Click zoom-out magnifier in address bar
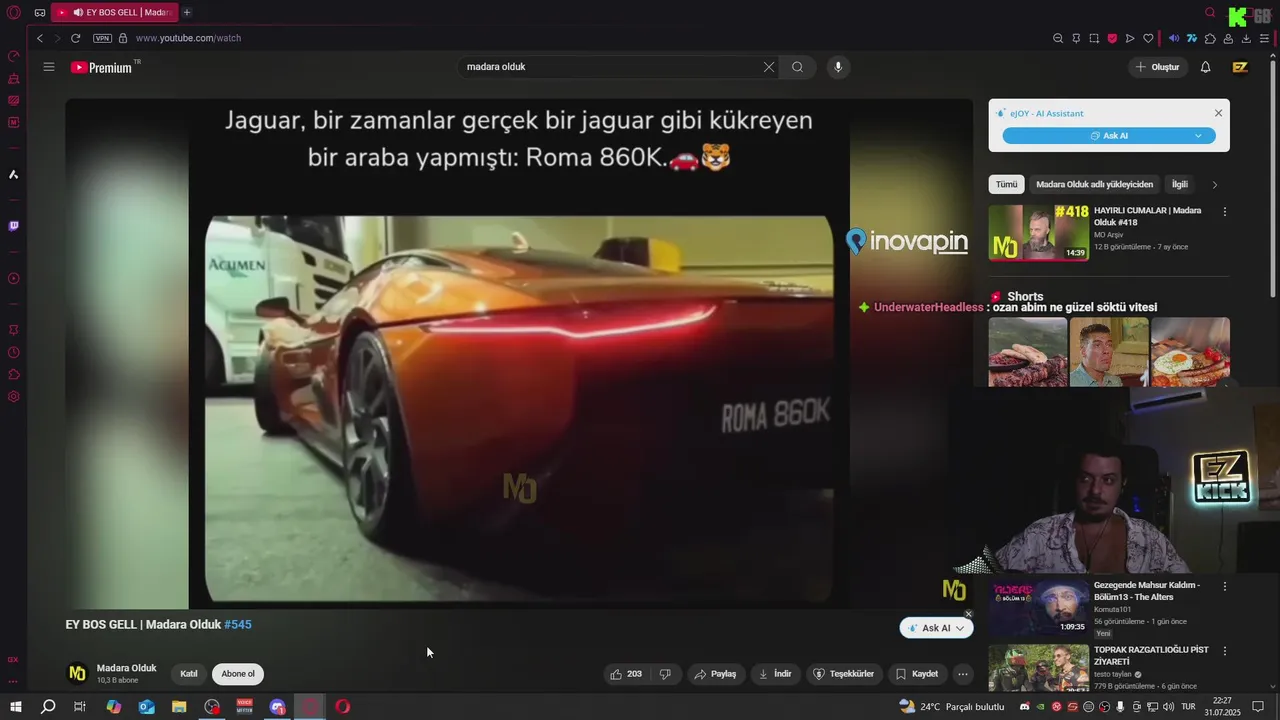The image size is (1280, 720). [1058, 38]
